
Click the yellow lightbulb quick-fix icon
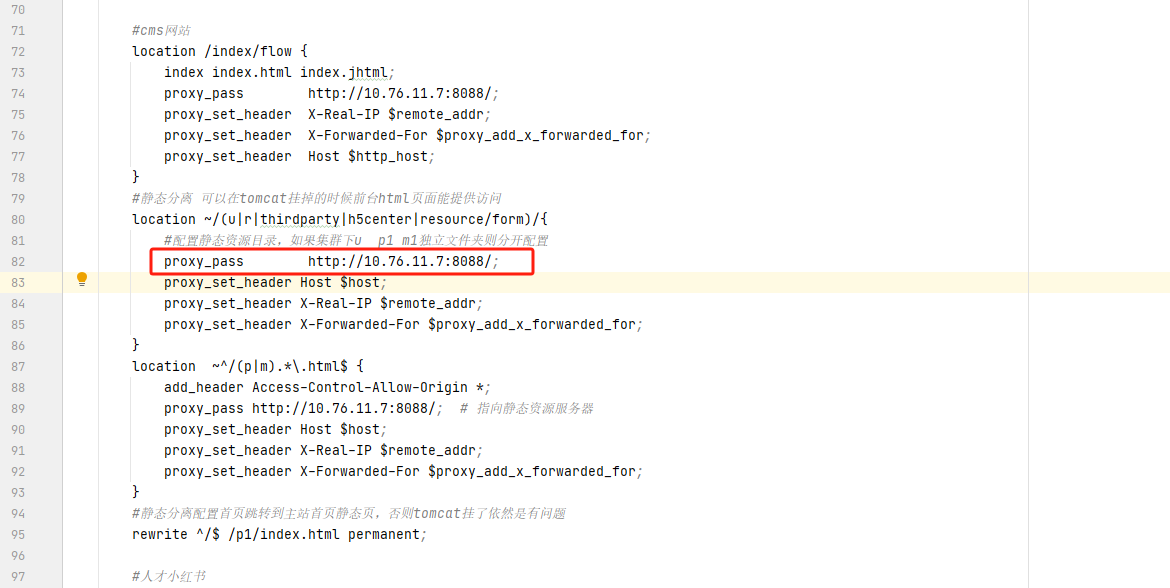82,279
